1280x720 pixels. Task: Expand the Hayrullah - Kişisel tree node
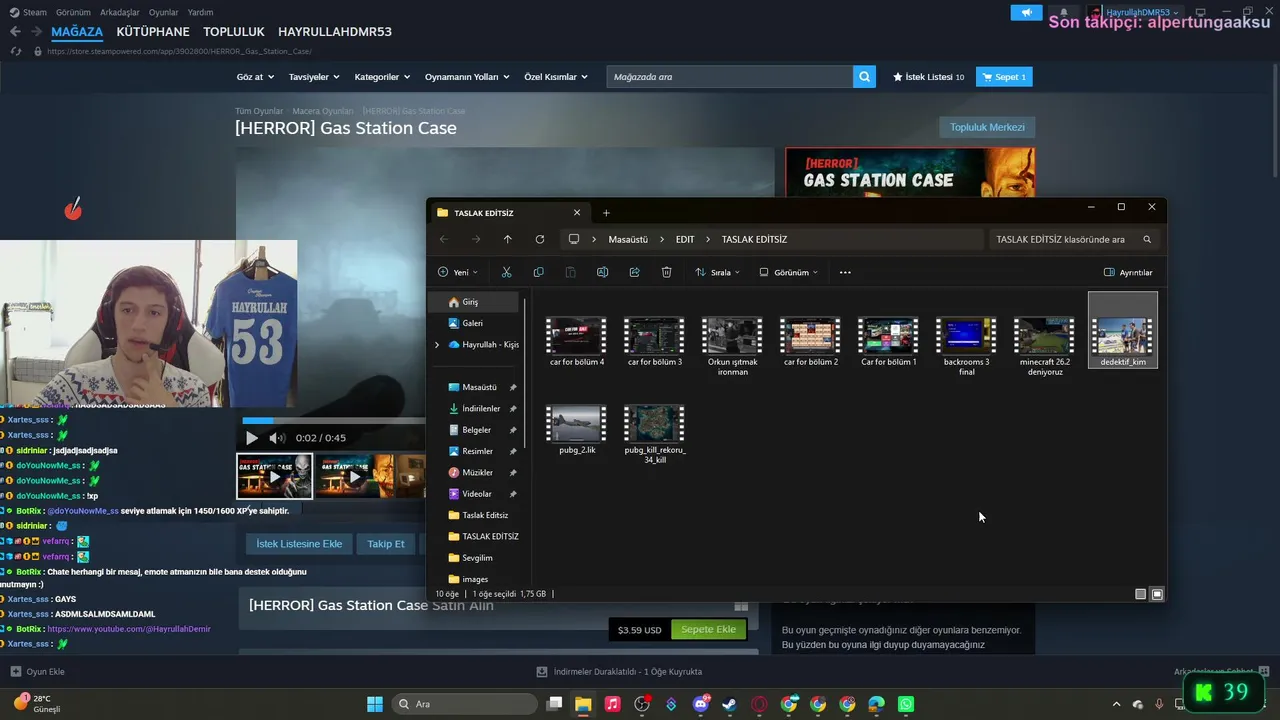(x=436, y=345)
